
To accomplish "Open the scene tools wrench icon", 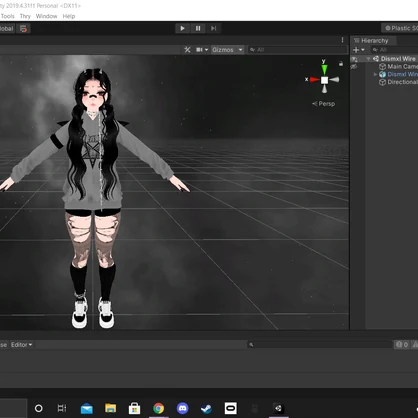I will [x=187, y=50].
